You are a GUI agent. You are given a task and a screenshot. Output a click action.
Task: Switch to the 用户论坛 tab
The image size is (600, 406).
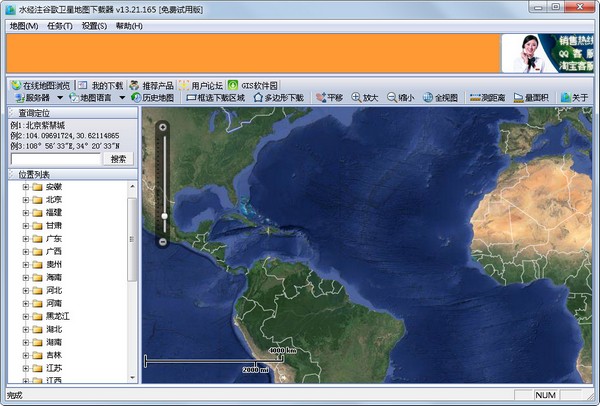(202, 85)
